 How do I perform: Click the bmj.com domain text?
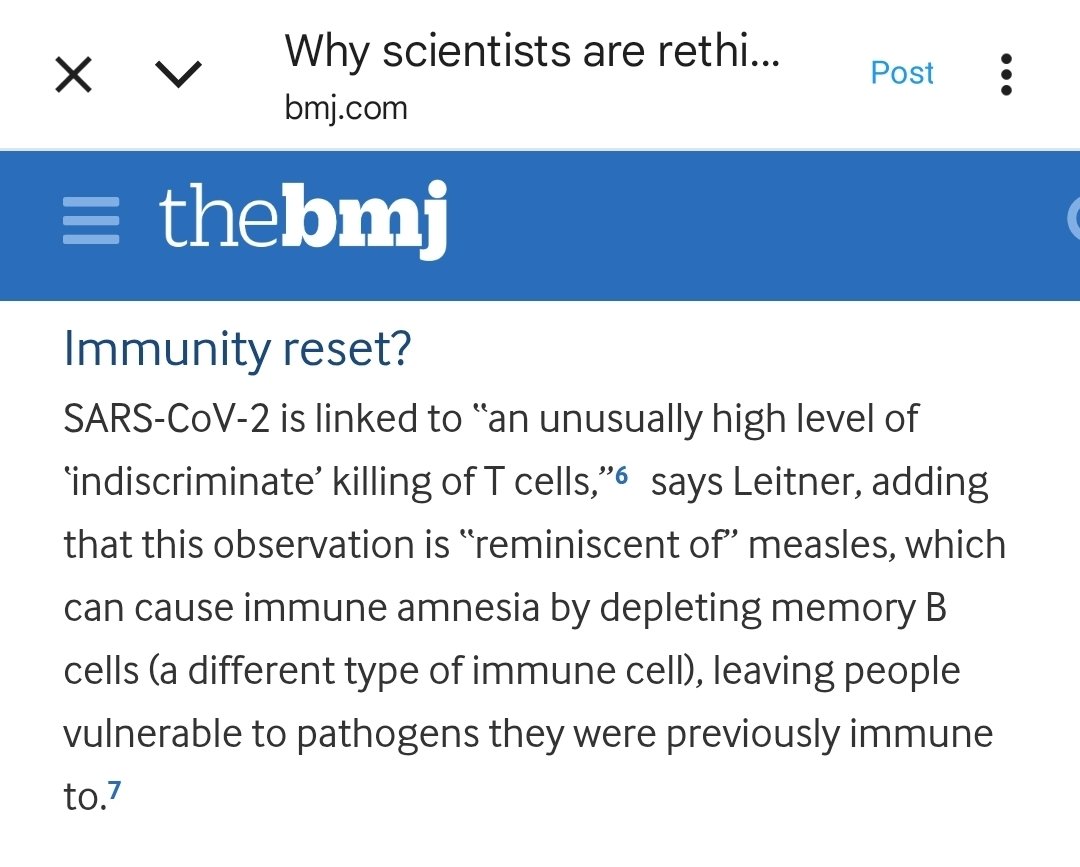pos(346,107)
